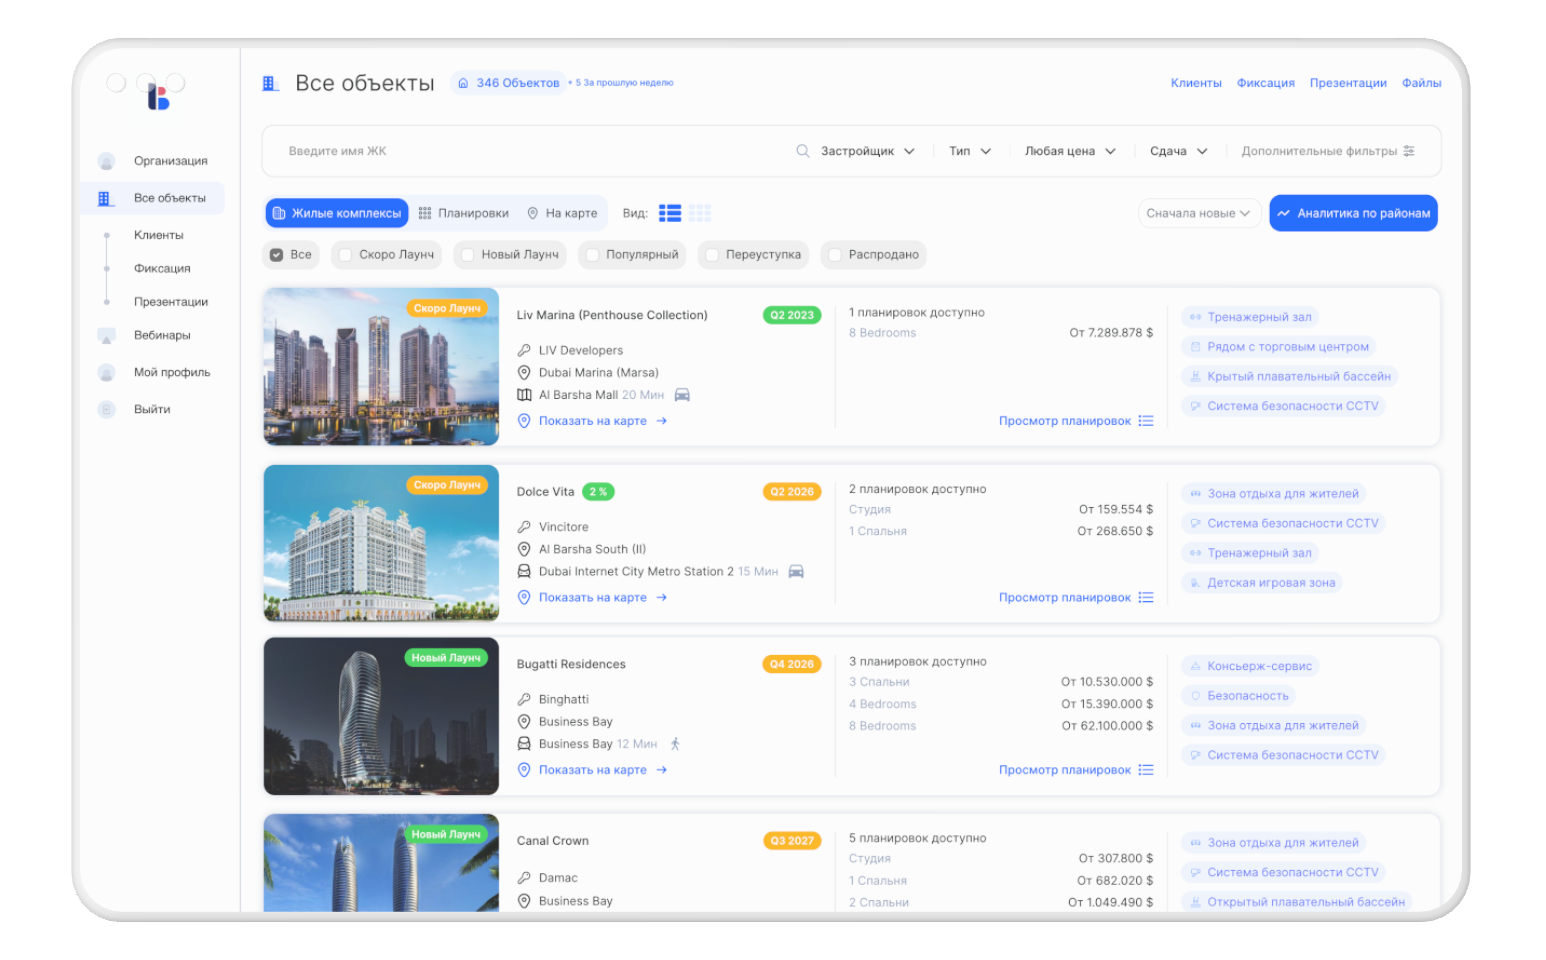Open additional filters via sliders icon
Screen dimensions: 1546x960
coord(1410,150)
